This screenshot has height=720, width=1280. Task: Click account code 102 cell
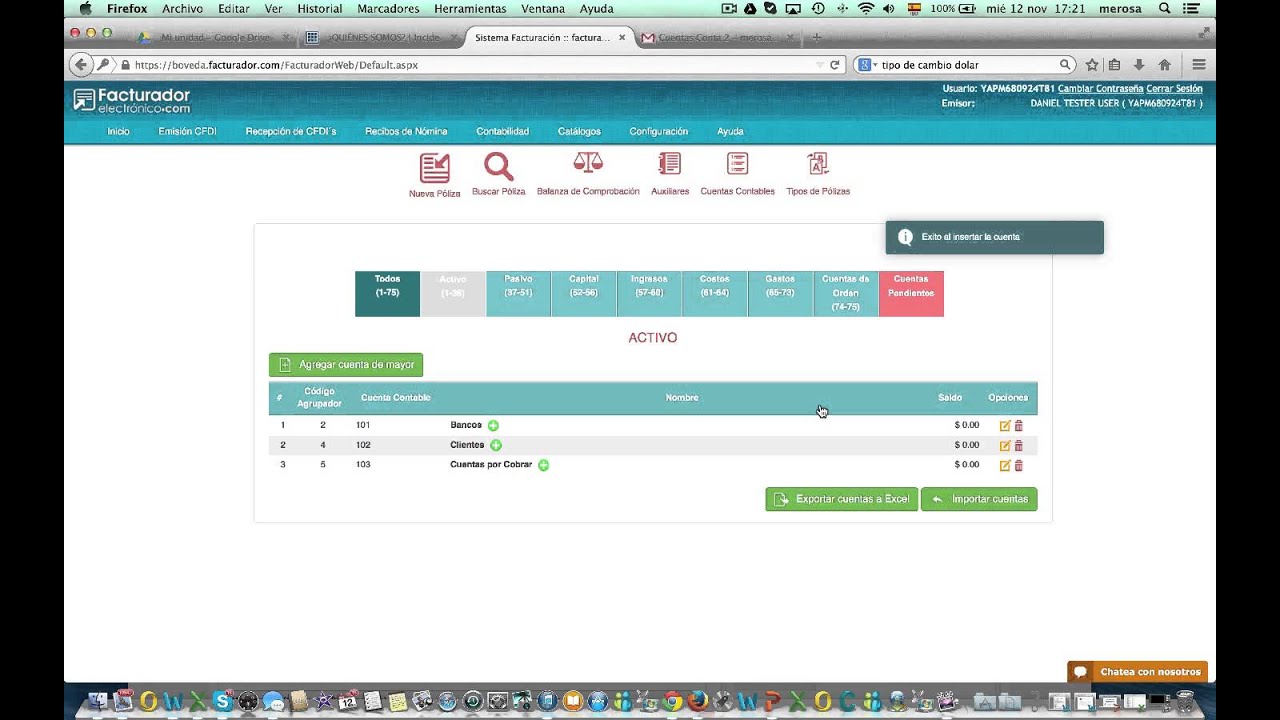pyautogui.click(x=363, y=445)
